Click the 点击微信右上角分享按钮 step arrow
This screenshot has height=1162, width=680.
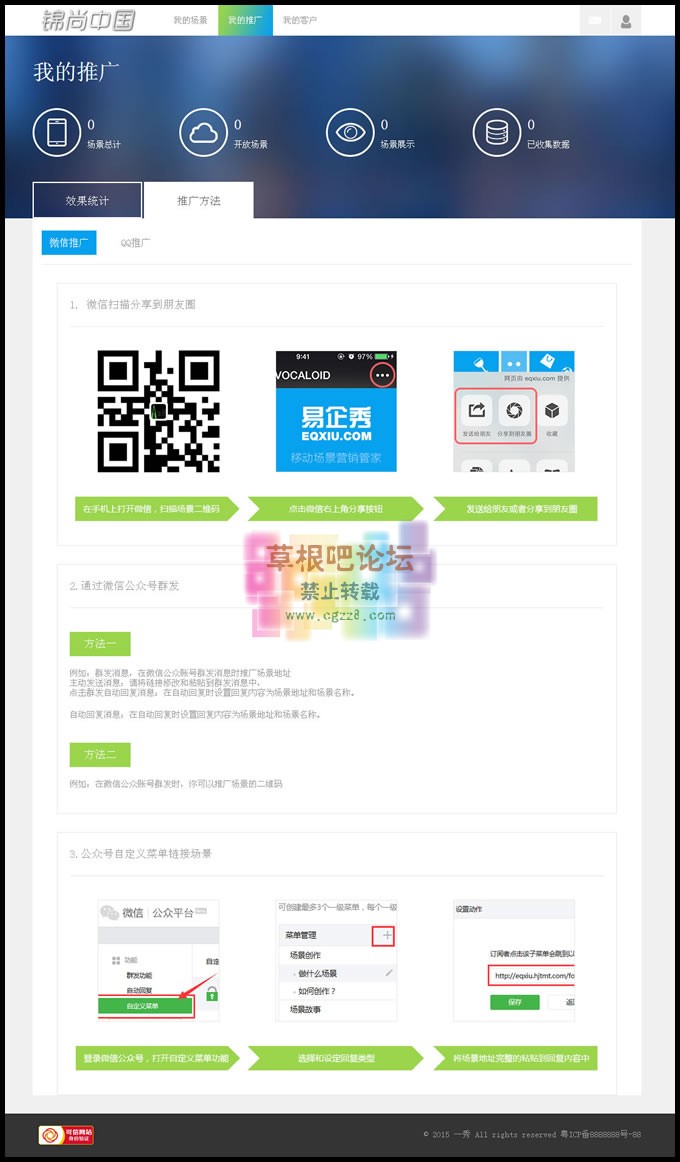click(336, 509)
